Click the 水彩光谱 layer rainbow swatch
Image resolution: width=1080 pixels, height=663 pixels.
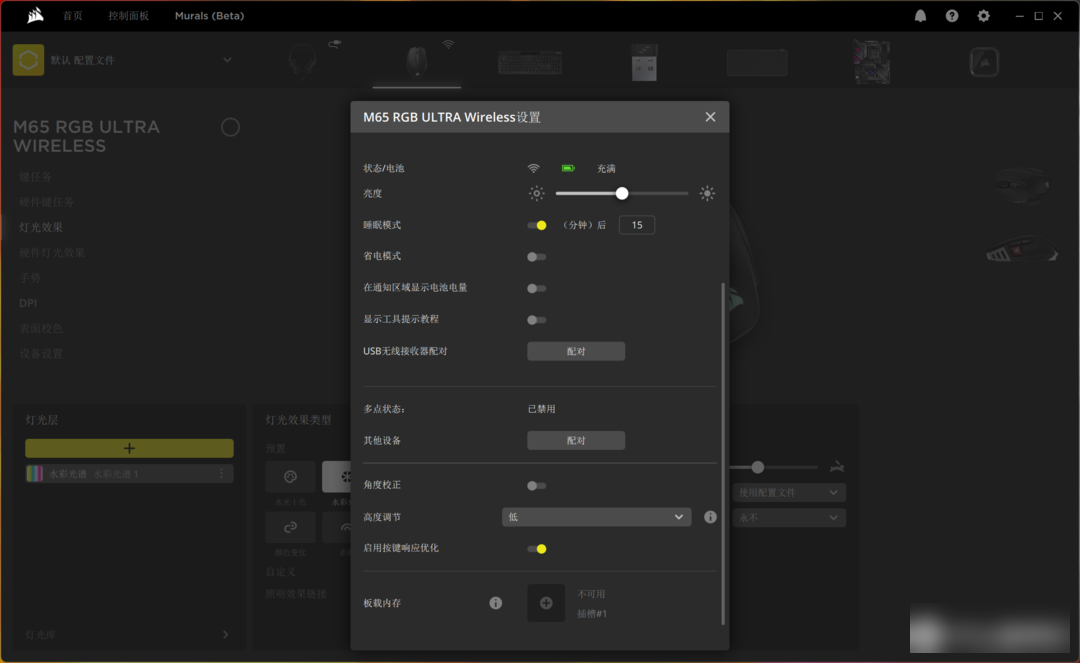[34, 474]
